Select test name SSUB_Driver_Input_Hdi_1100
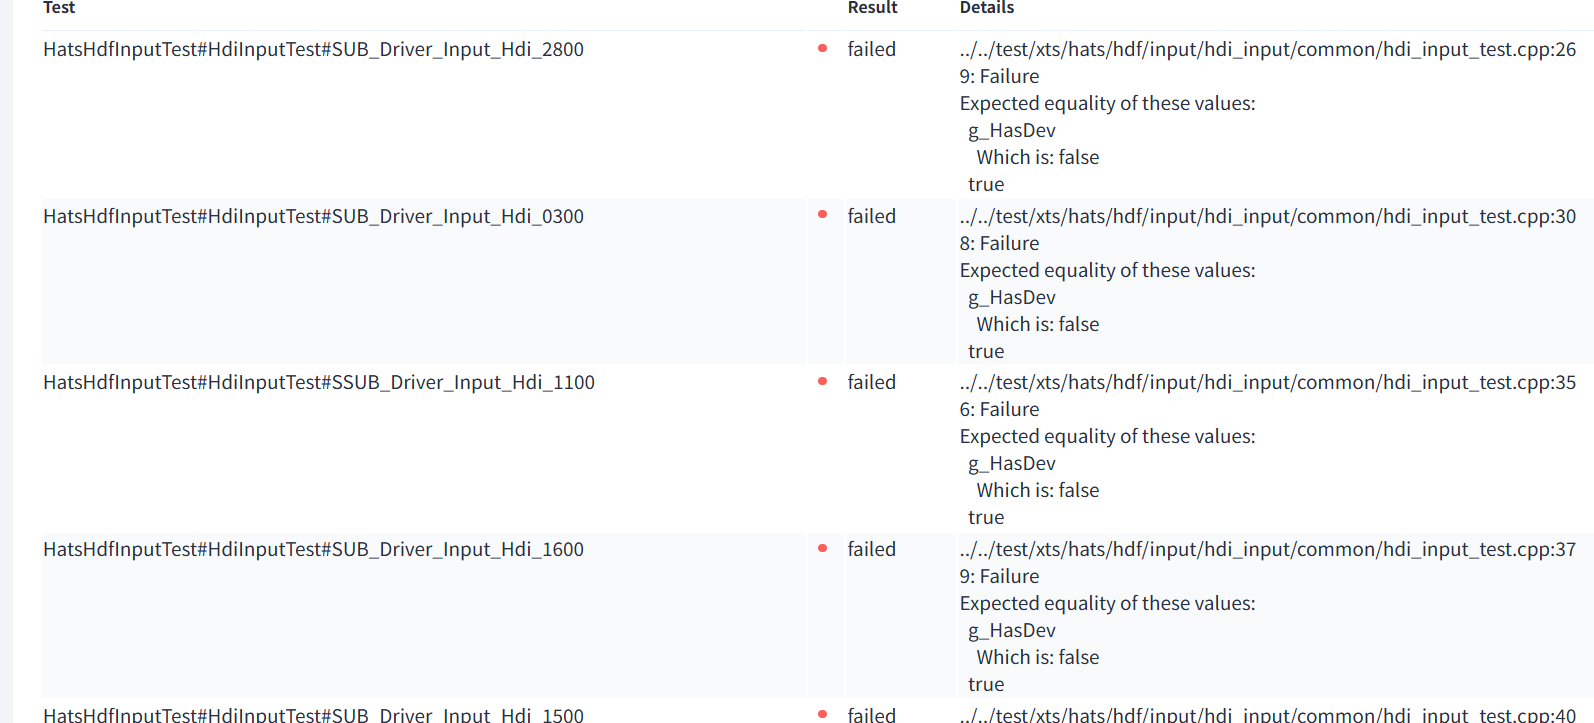The height and width of the screenshot is (723, 1594). coord(319,382)
